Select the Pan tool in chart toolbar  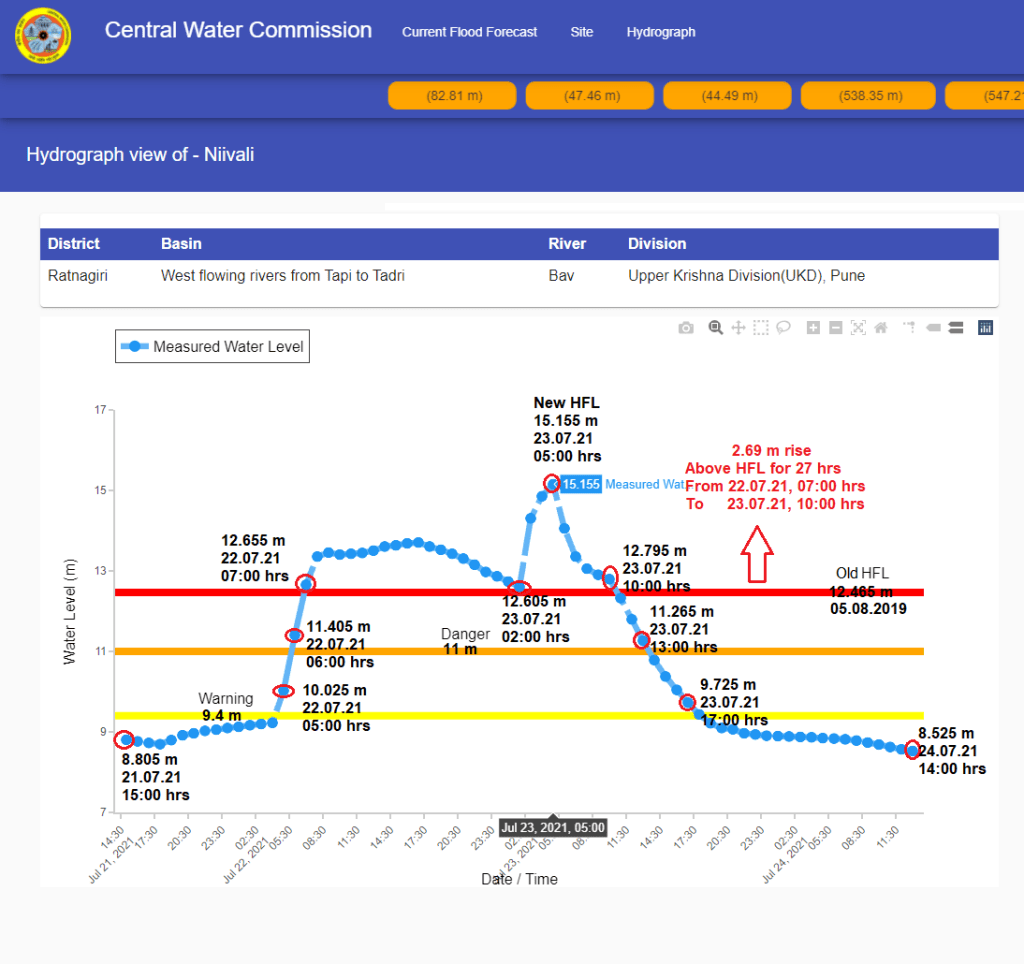coord(738,328)
